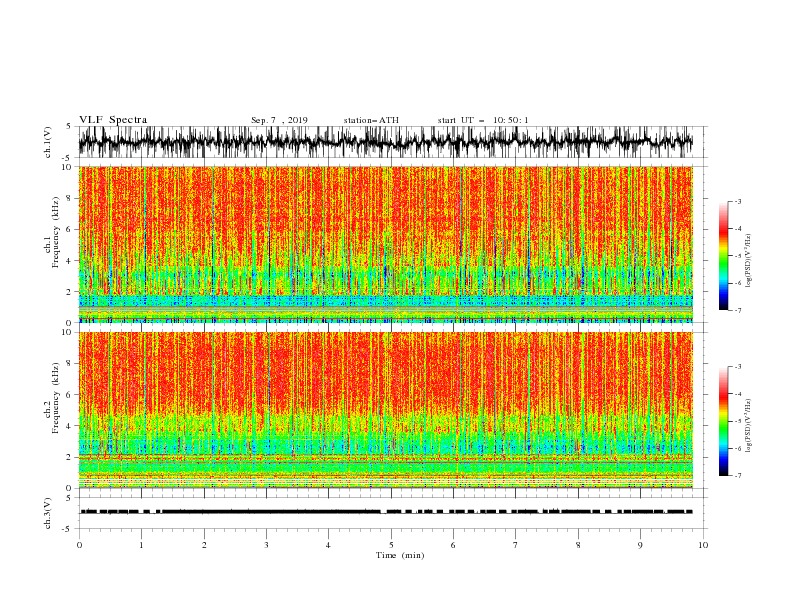The height and width of the screenshot is (612, 792).
Task: Click the "ch.1(V)" waveform axis label
Action: point(48,142)
